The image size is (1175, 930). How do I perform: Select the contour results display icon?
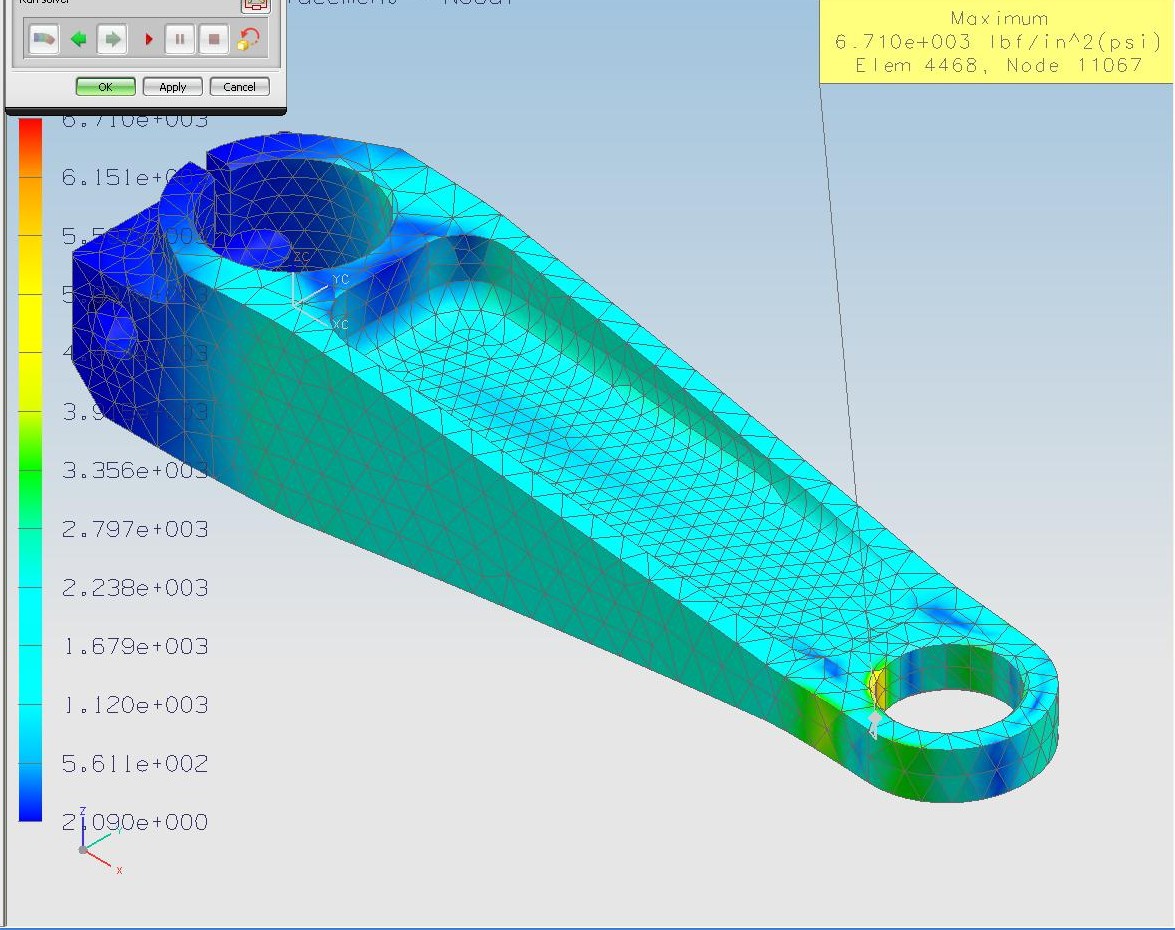pos(45,38)
